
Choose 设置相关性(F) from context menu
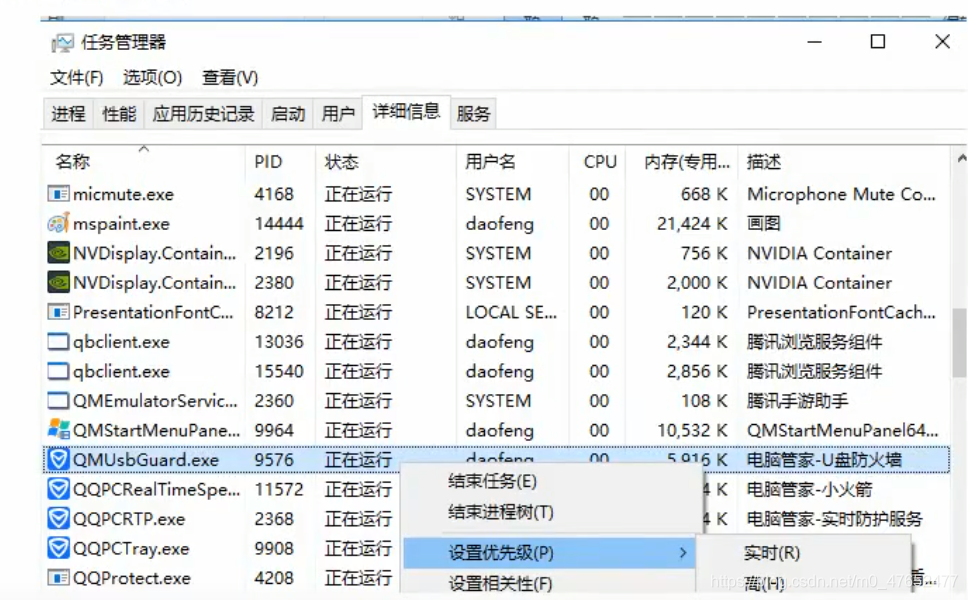coord(500,583)
